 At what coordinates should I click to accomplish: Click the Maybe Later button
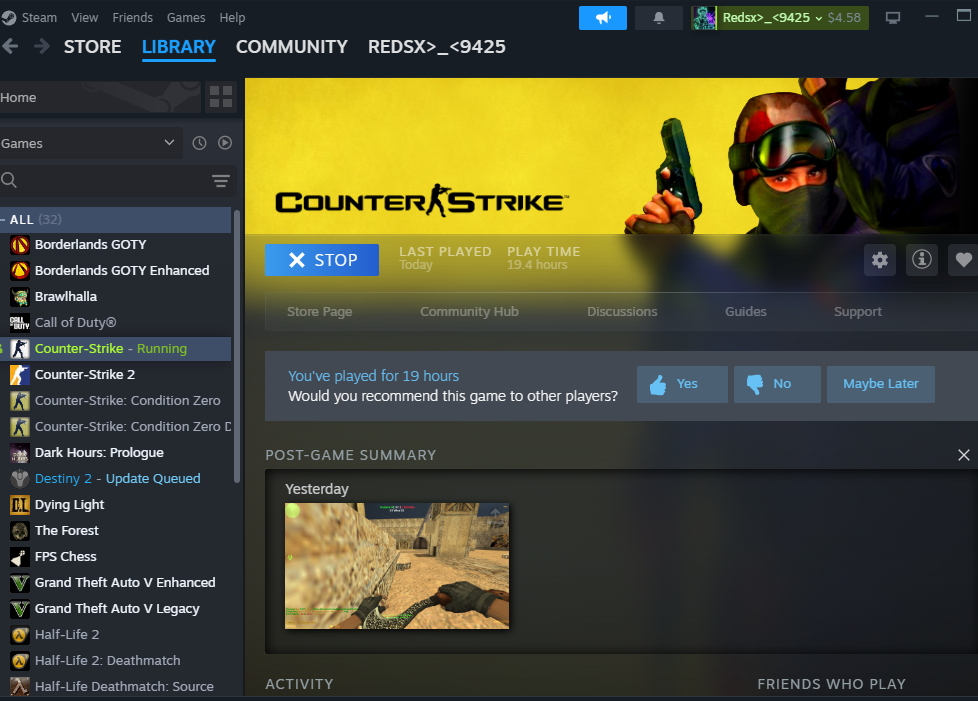(x=880, y=384)
